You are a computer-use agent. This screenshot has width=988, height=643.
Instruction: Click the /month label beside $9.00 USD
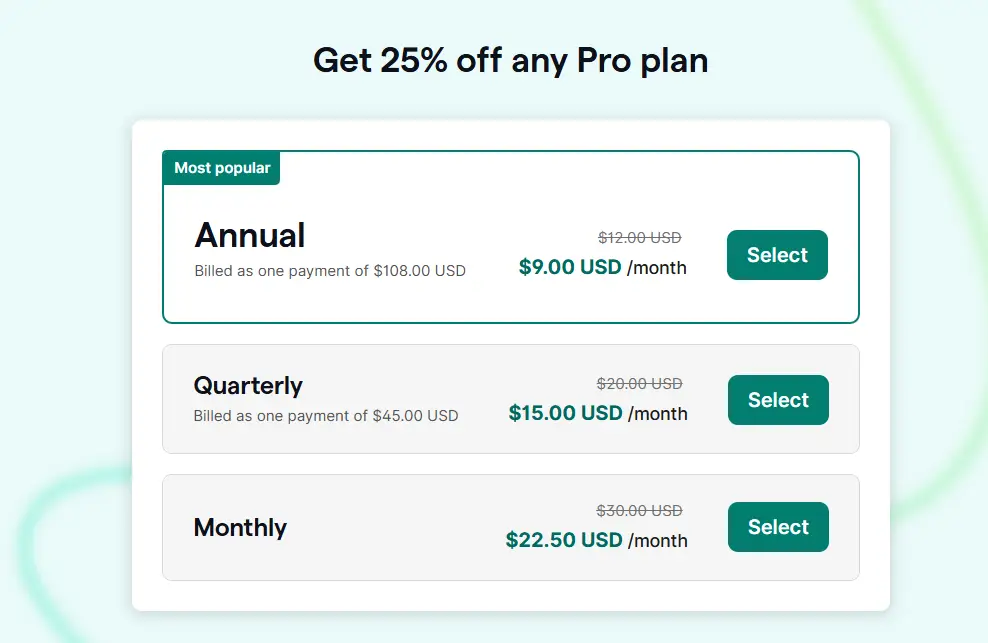pyautogui.click(x=659, y=267)
